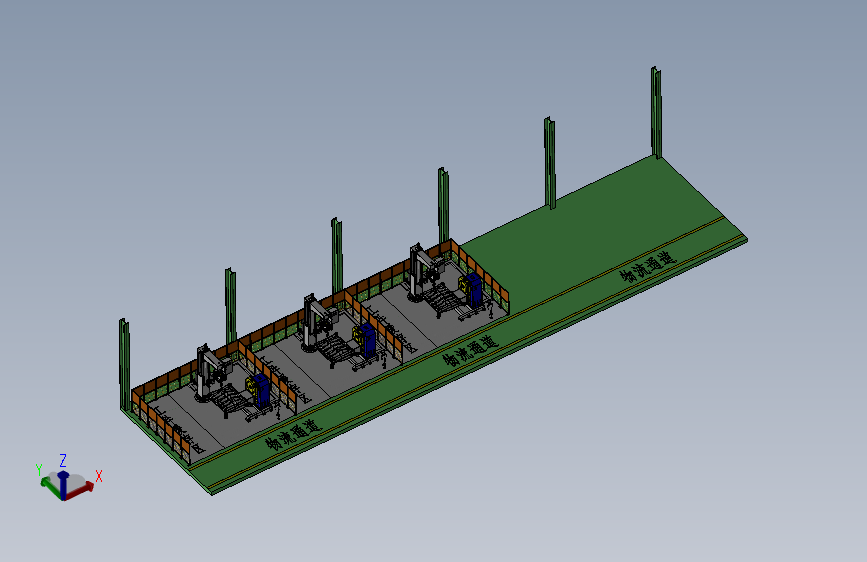The width and height of the screenshot is (867, 562).
Task: Select the blue cabinet in the middle robot cell
Action: (x=367, y=340)
